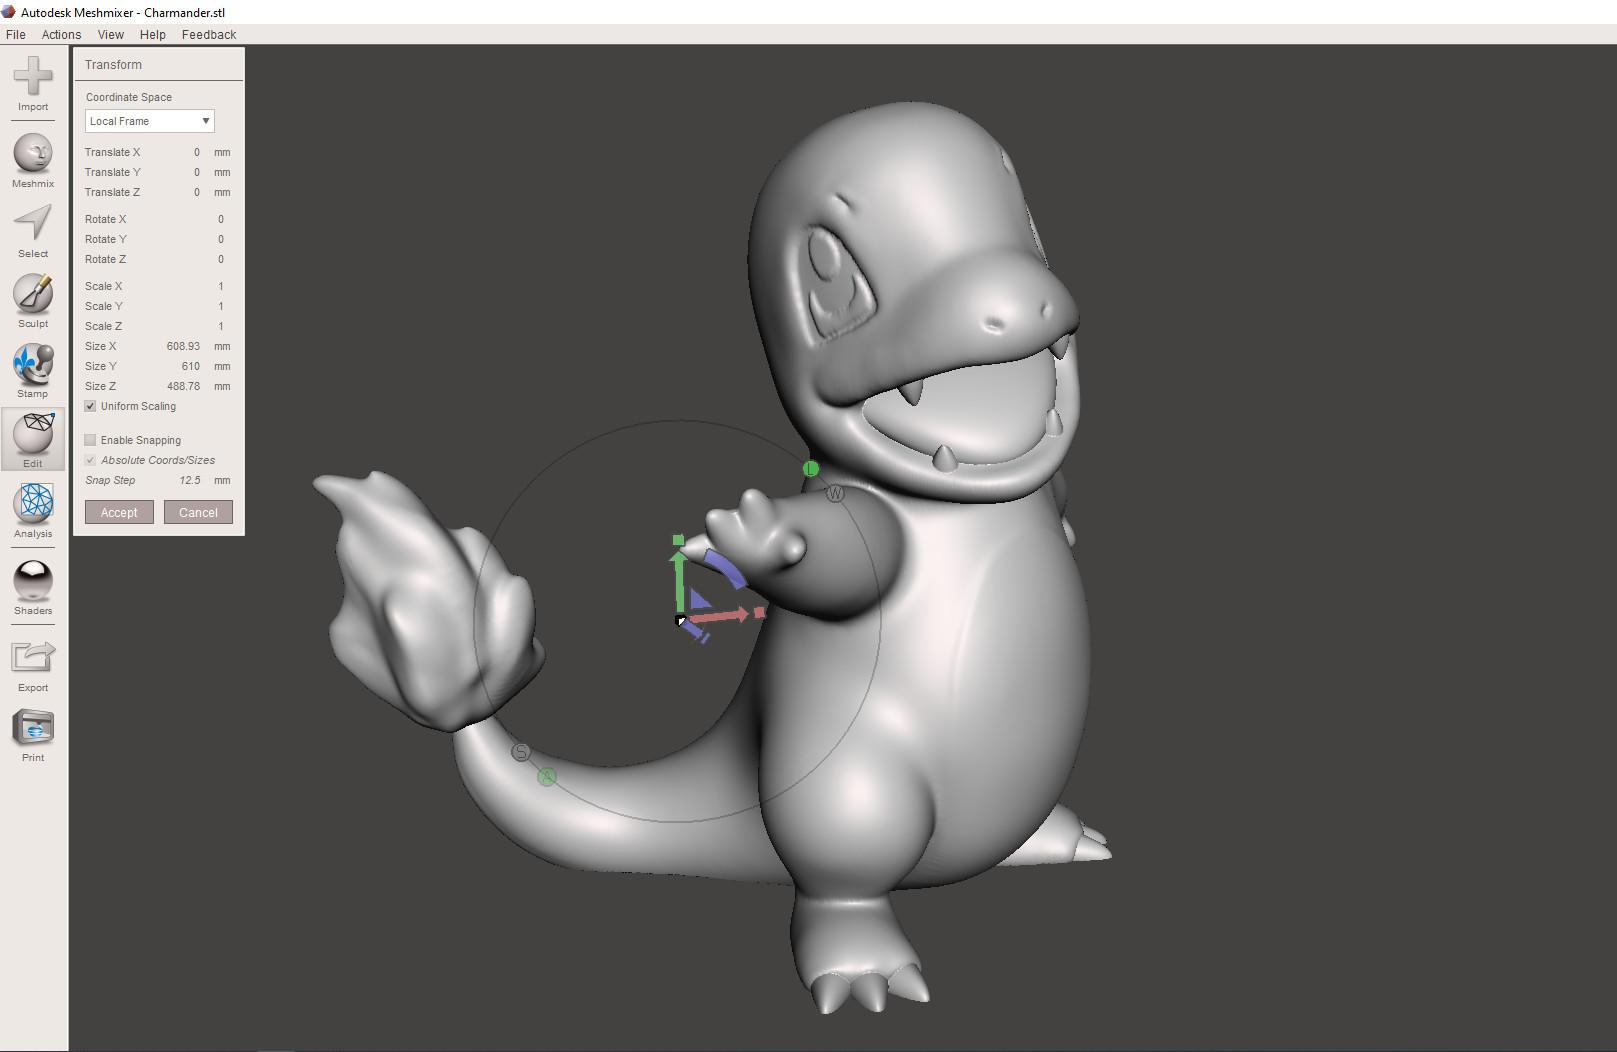Change Local Frame to another coordinate space

(148, 120)
